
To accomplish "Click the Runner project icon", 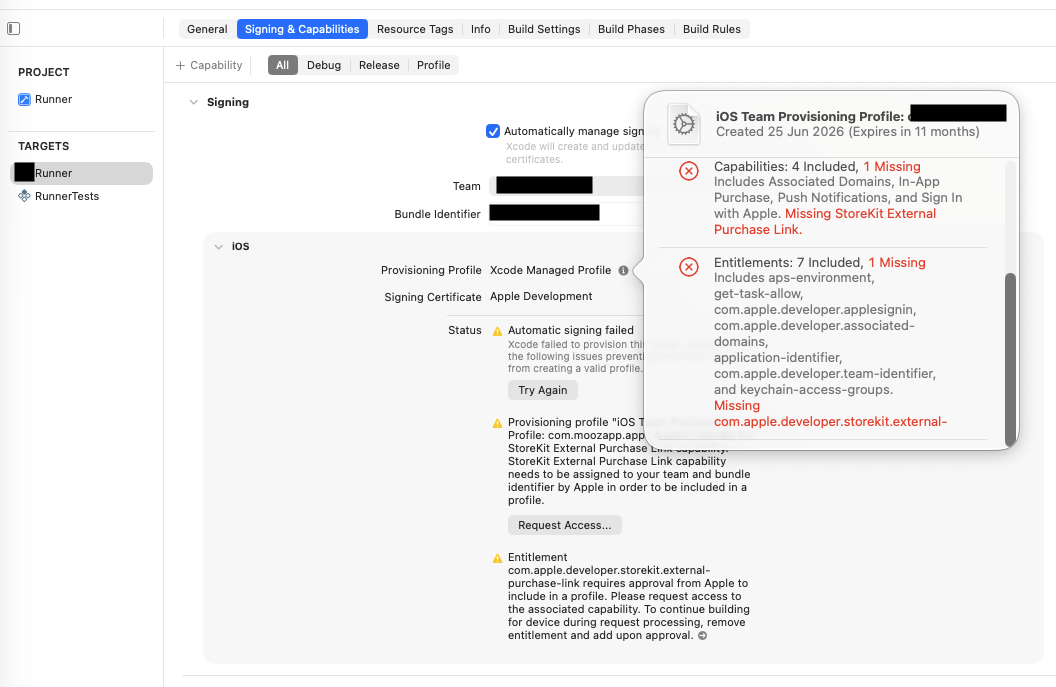I will [x=24, y=100].
